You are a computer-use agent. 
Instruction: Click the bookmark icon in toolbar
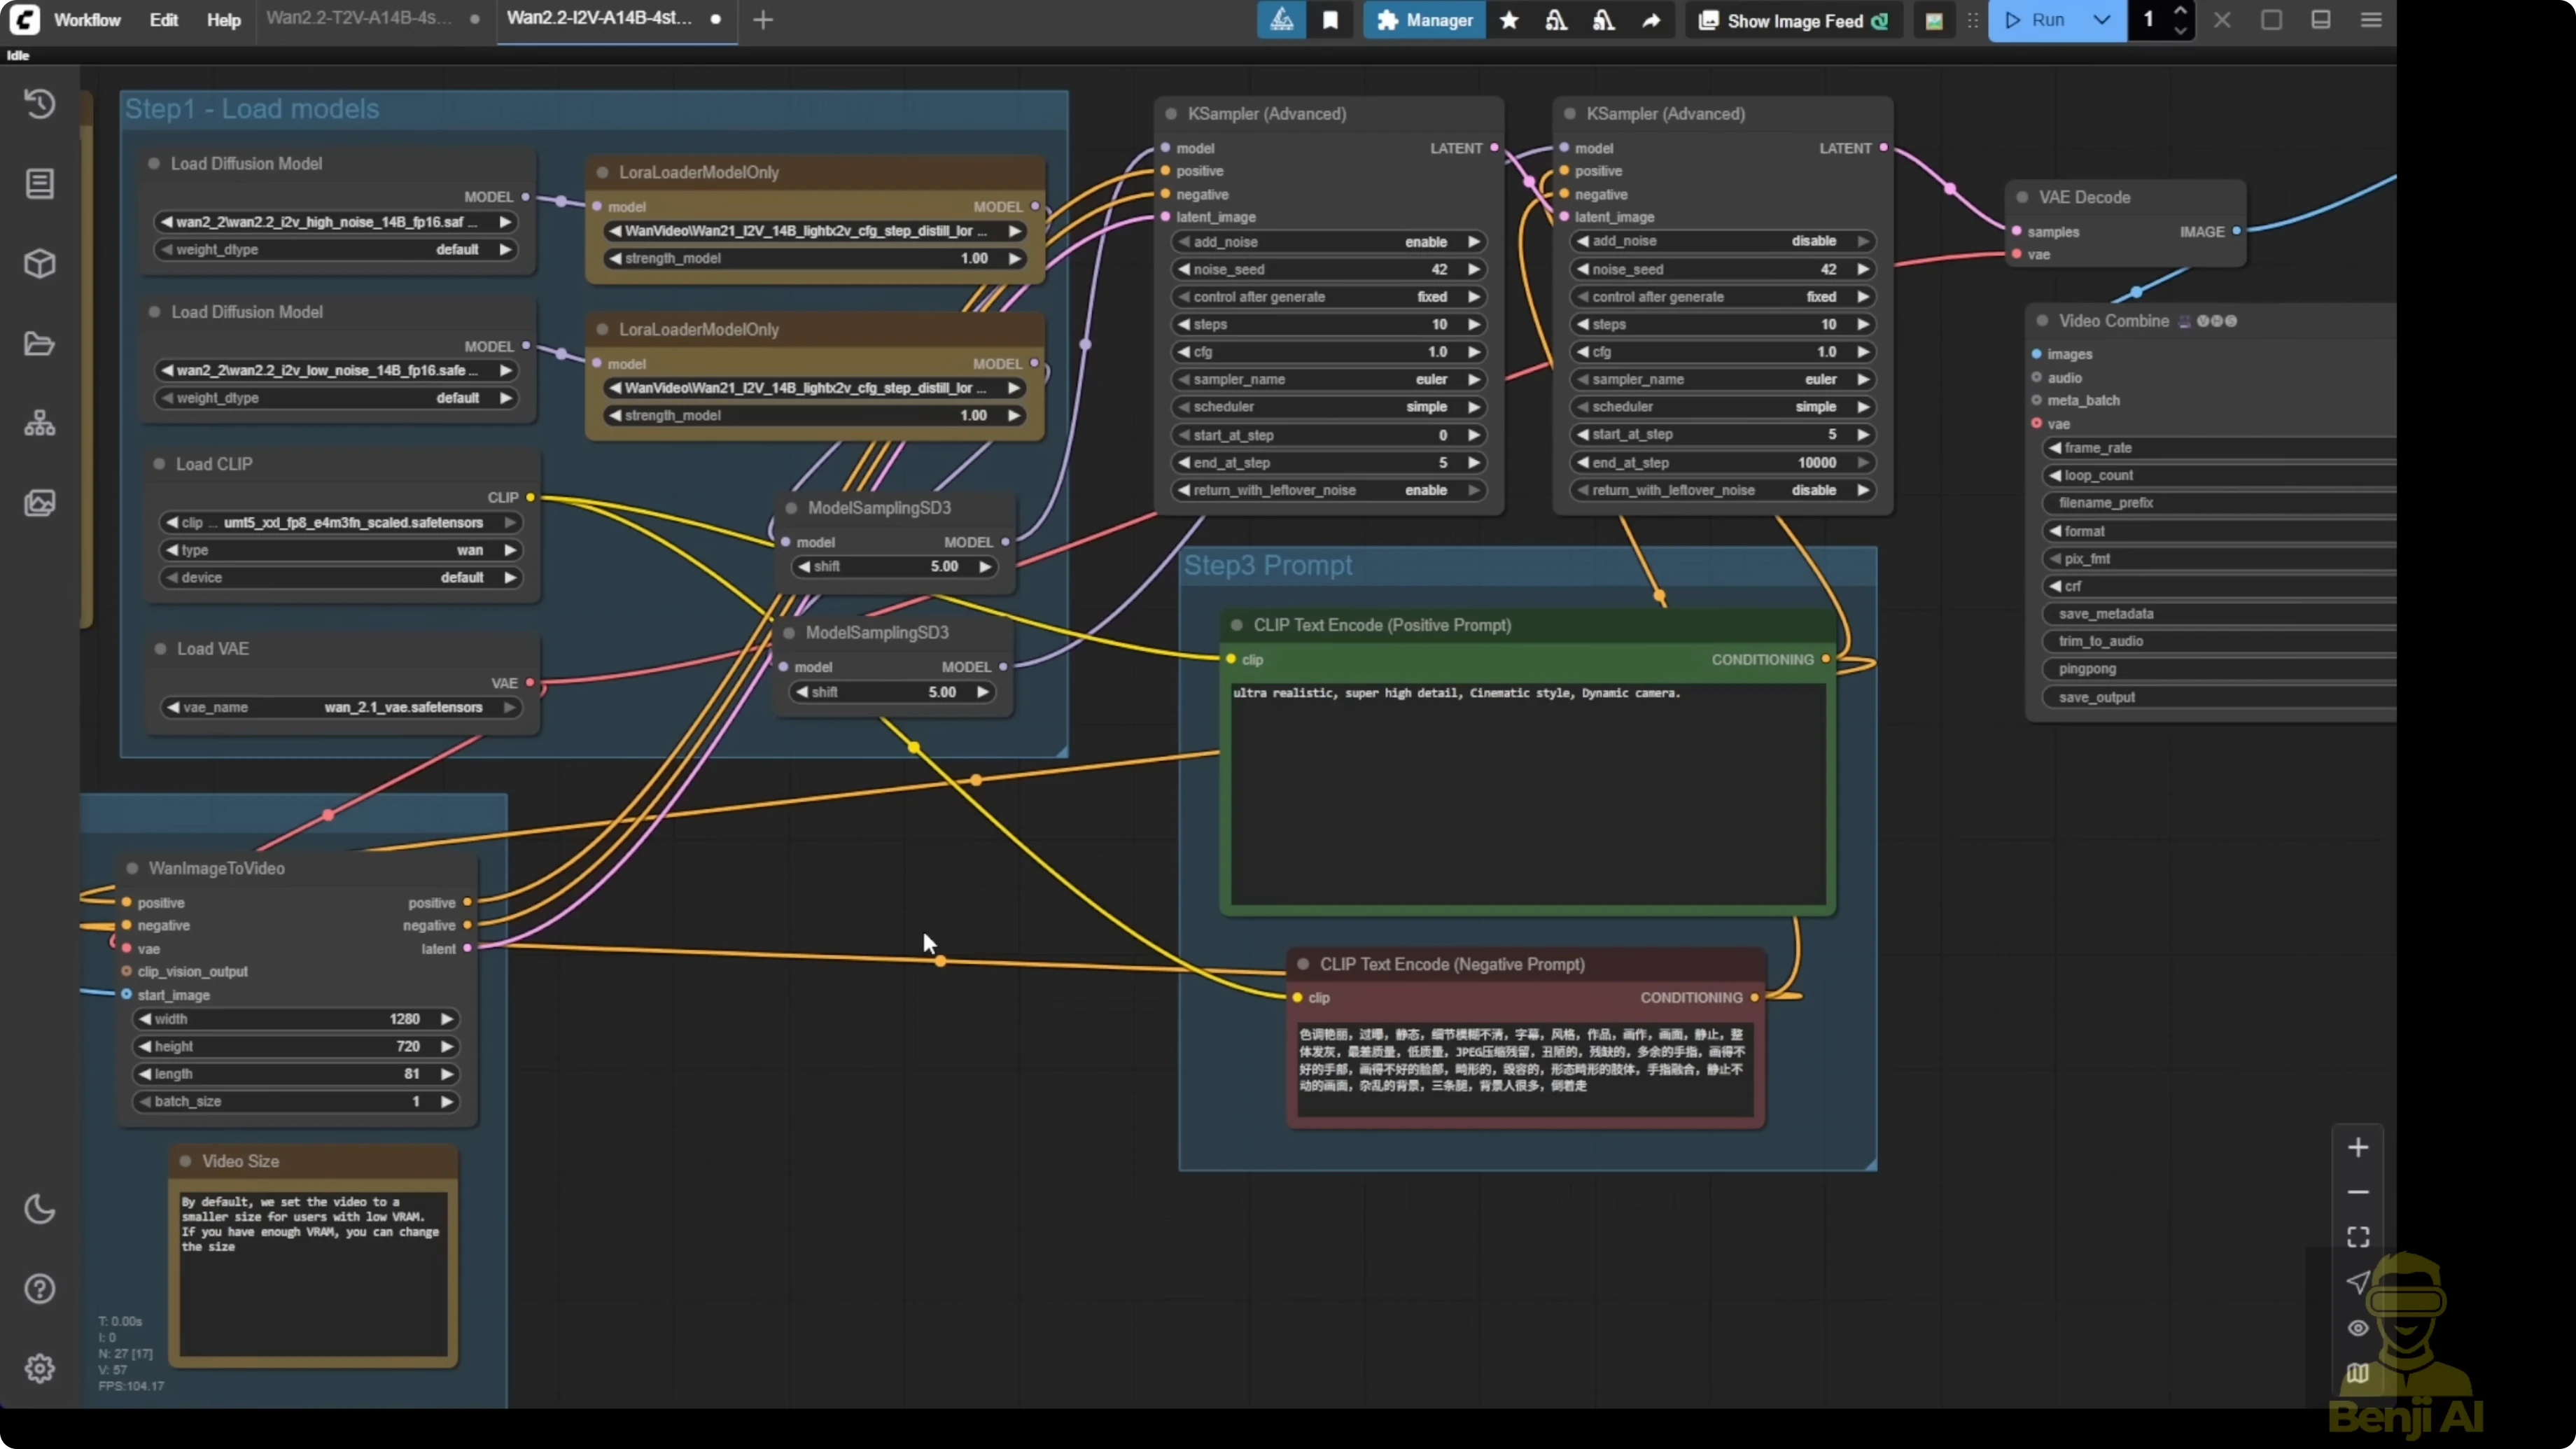[1330, 20]
